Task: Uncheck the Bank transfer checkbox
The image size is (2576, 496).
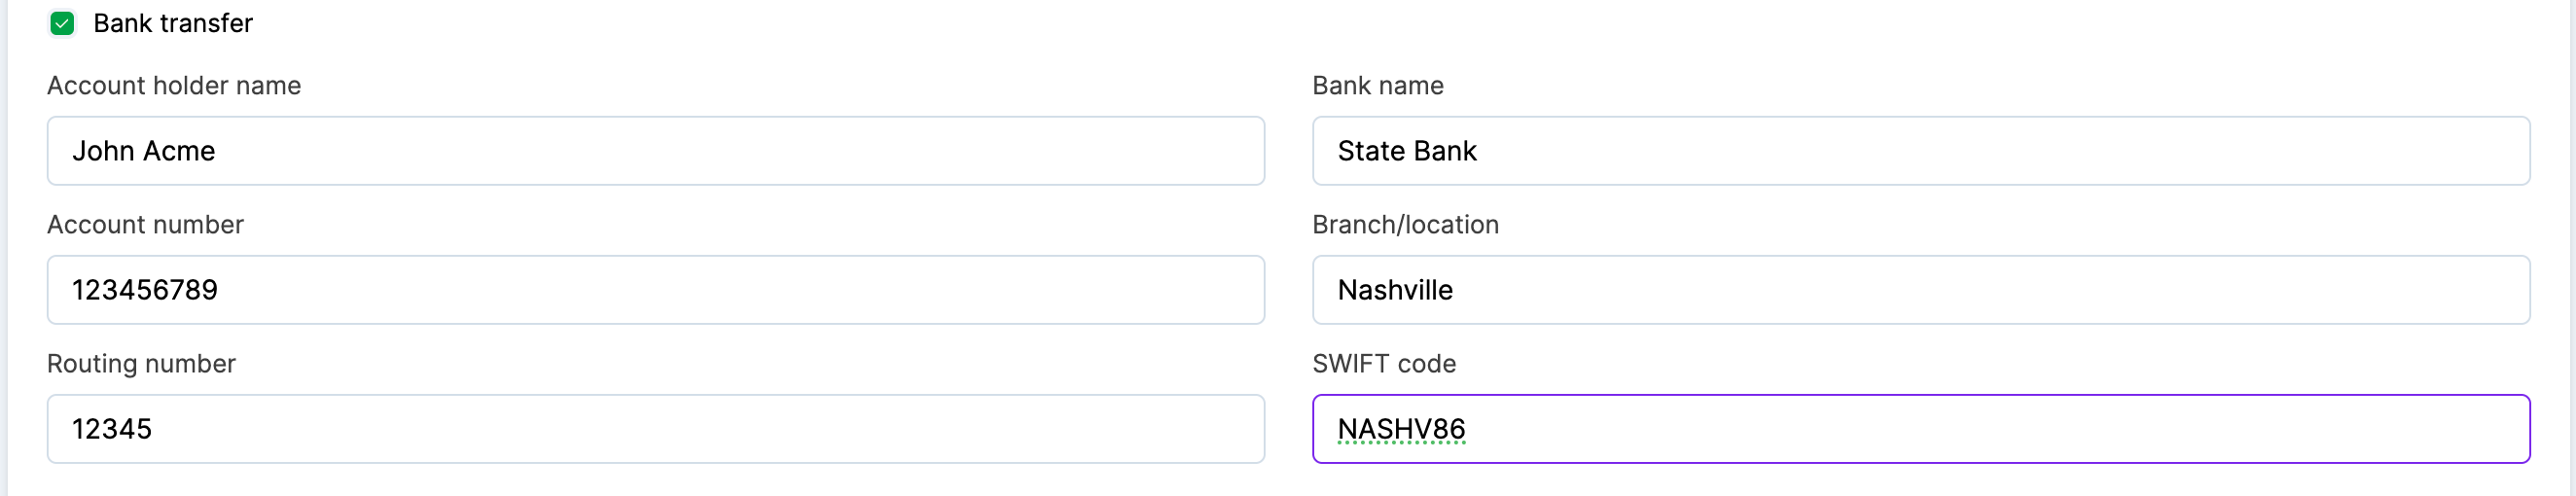Action: 62,23
